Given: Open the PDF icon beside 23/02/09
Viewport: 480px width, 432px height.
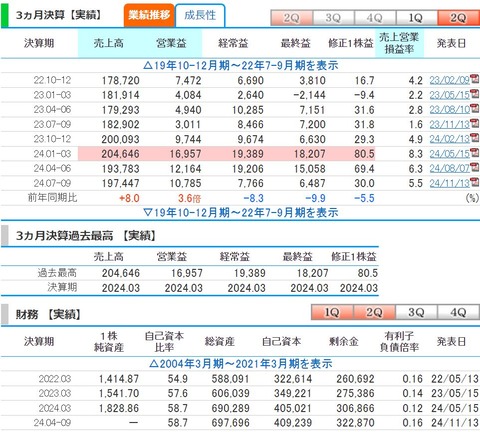Looking at the screenshot, I should tap(475, 79).
